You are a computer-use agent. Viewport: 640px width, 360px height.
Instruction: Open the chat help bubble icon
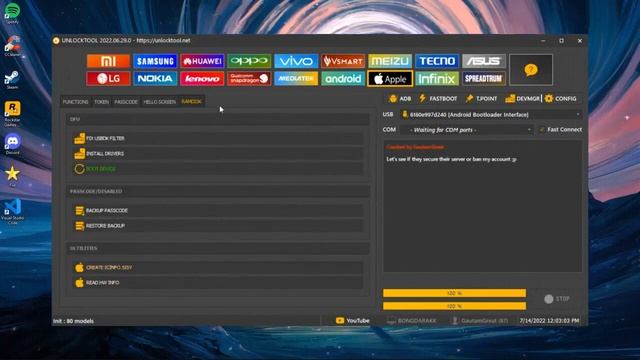[x=531, y=70]
